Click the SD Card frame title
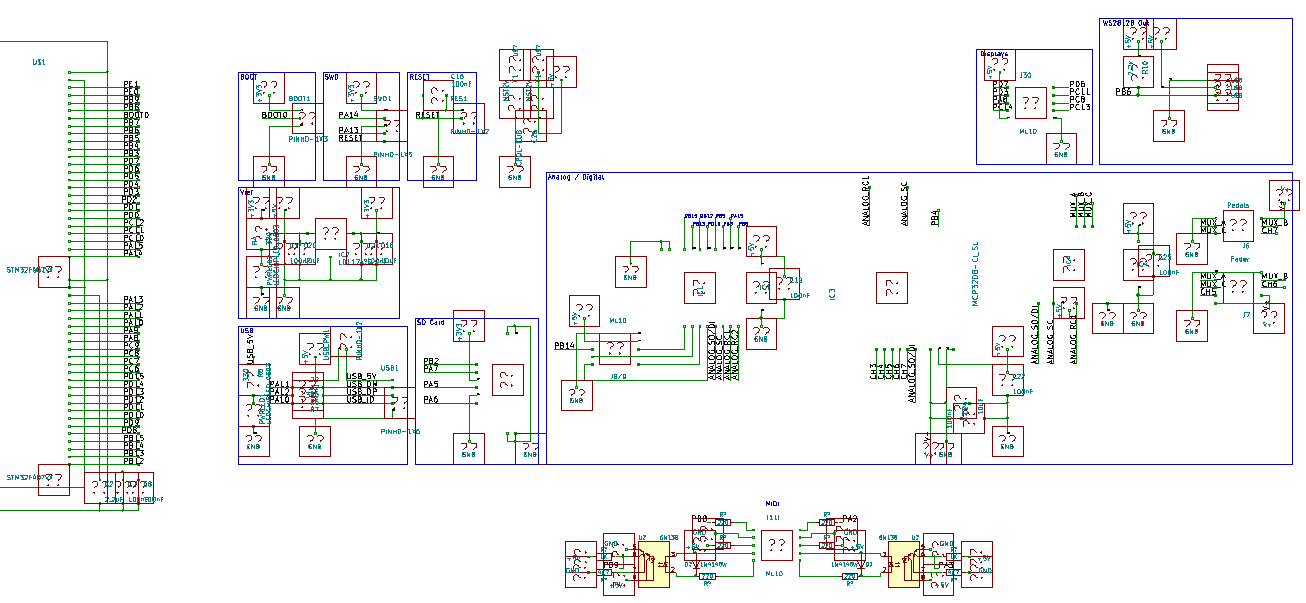The width and height of the screenshot is (1306, 603). (430, 323)
